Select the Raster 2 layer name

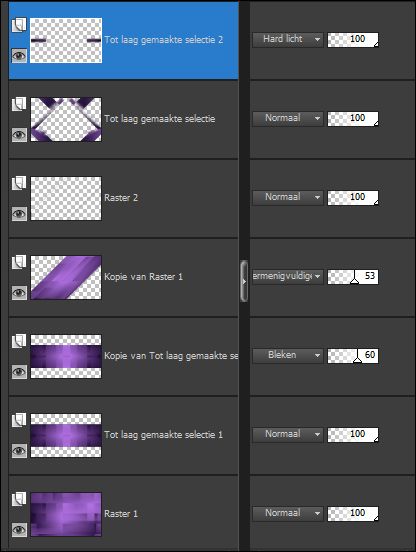121,198
